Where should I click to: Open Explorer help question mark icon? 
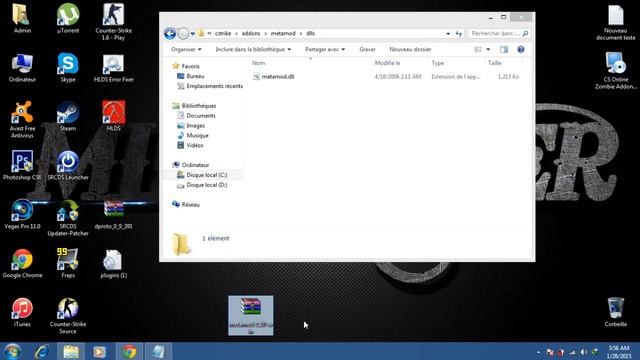[521, 49]
